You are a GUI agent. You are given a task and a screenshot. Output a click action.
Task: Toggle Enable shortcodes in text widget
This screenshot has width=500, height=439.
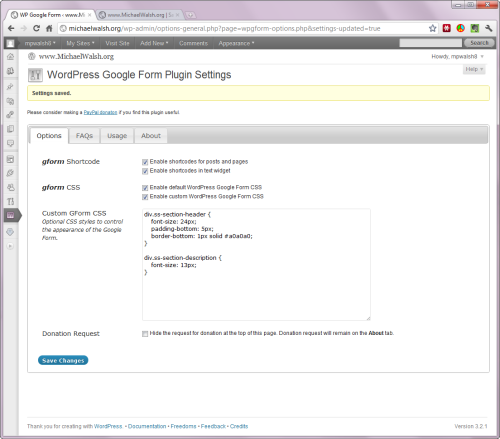point(145,171)
